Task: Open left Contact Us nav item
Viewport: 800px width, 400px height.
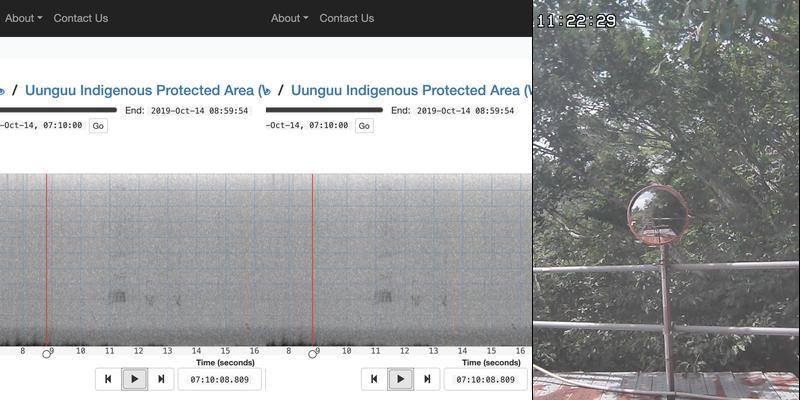Action: click(81, 18)
